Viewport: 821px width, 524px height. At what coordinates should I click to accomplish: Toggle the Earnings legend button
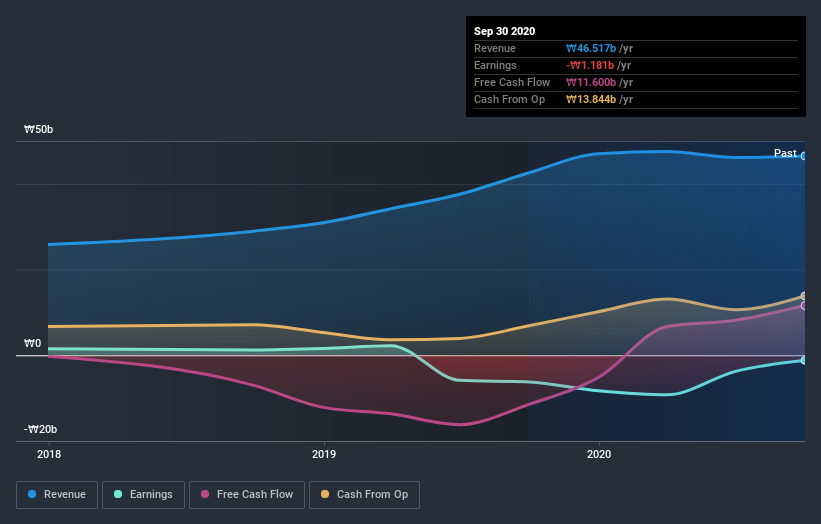point(143,495)
